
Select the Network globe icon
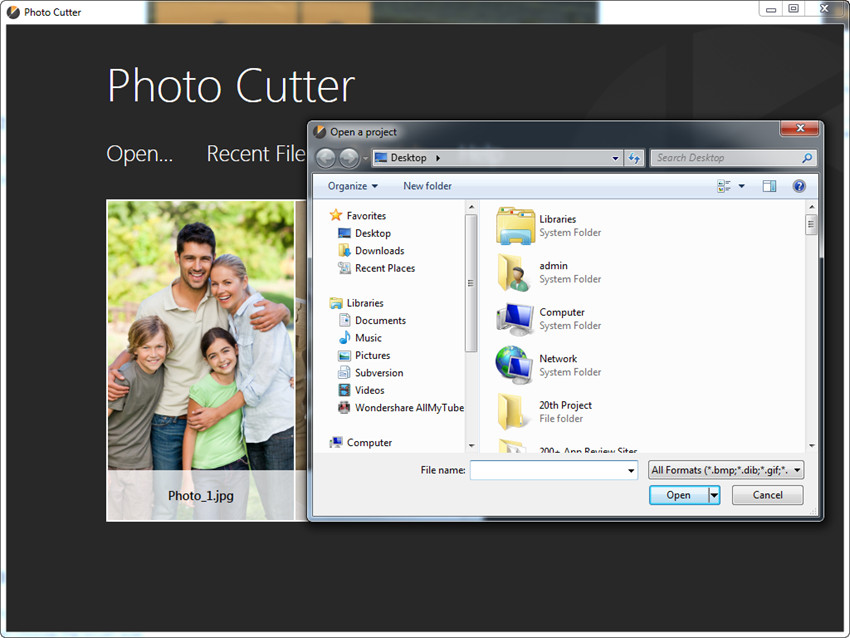pyautogui.click(x=515, y=365)
